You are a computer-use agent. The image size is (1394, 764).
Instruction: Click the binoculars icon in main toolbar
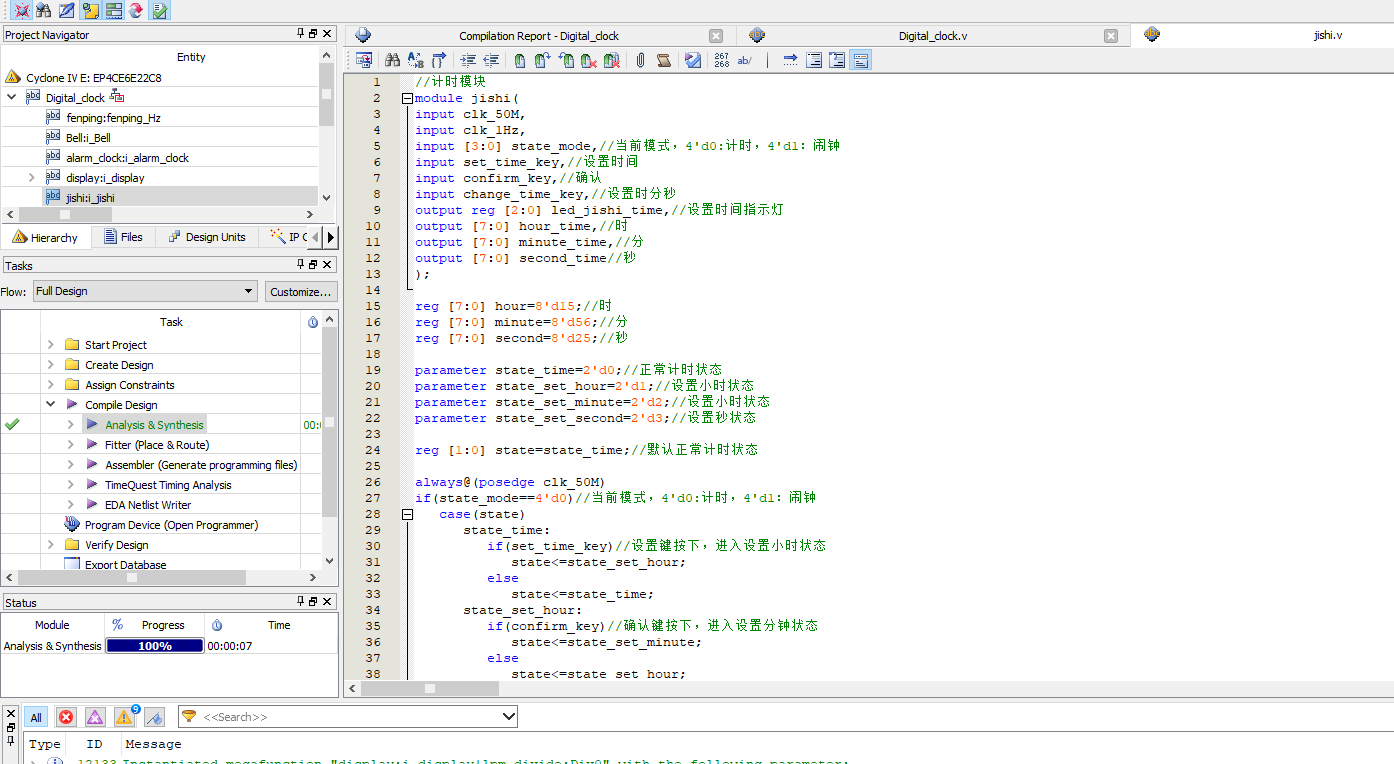pyautogui.click(x=43, y=10)
